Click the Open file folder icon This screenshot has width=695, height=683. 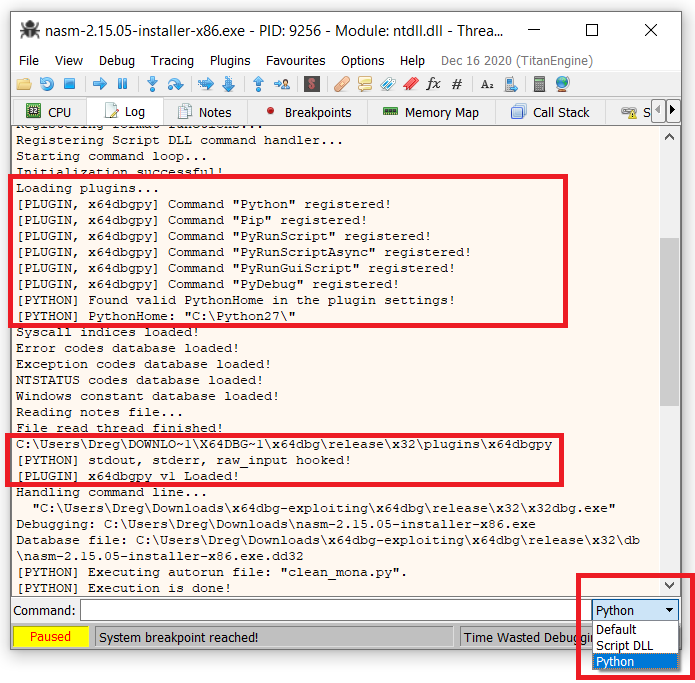(x=24, y=84)
